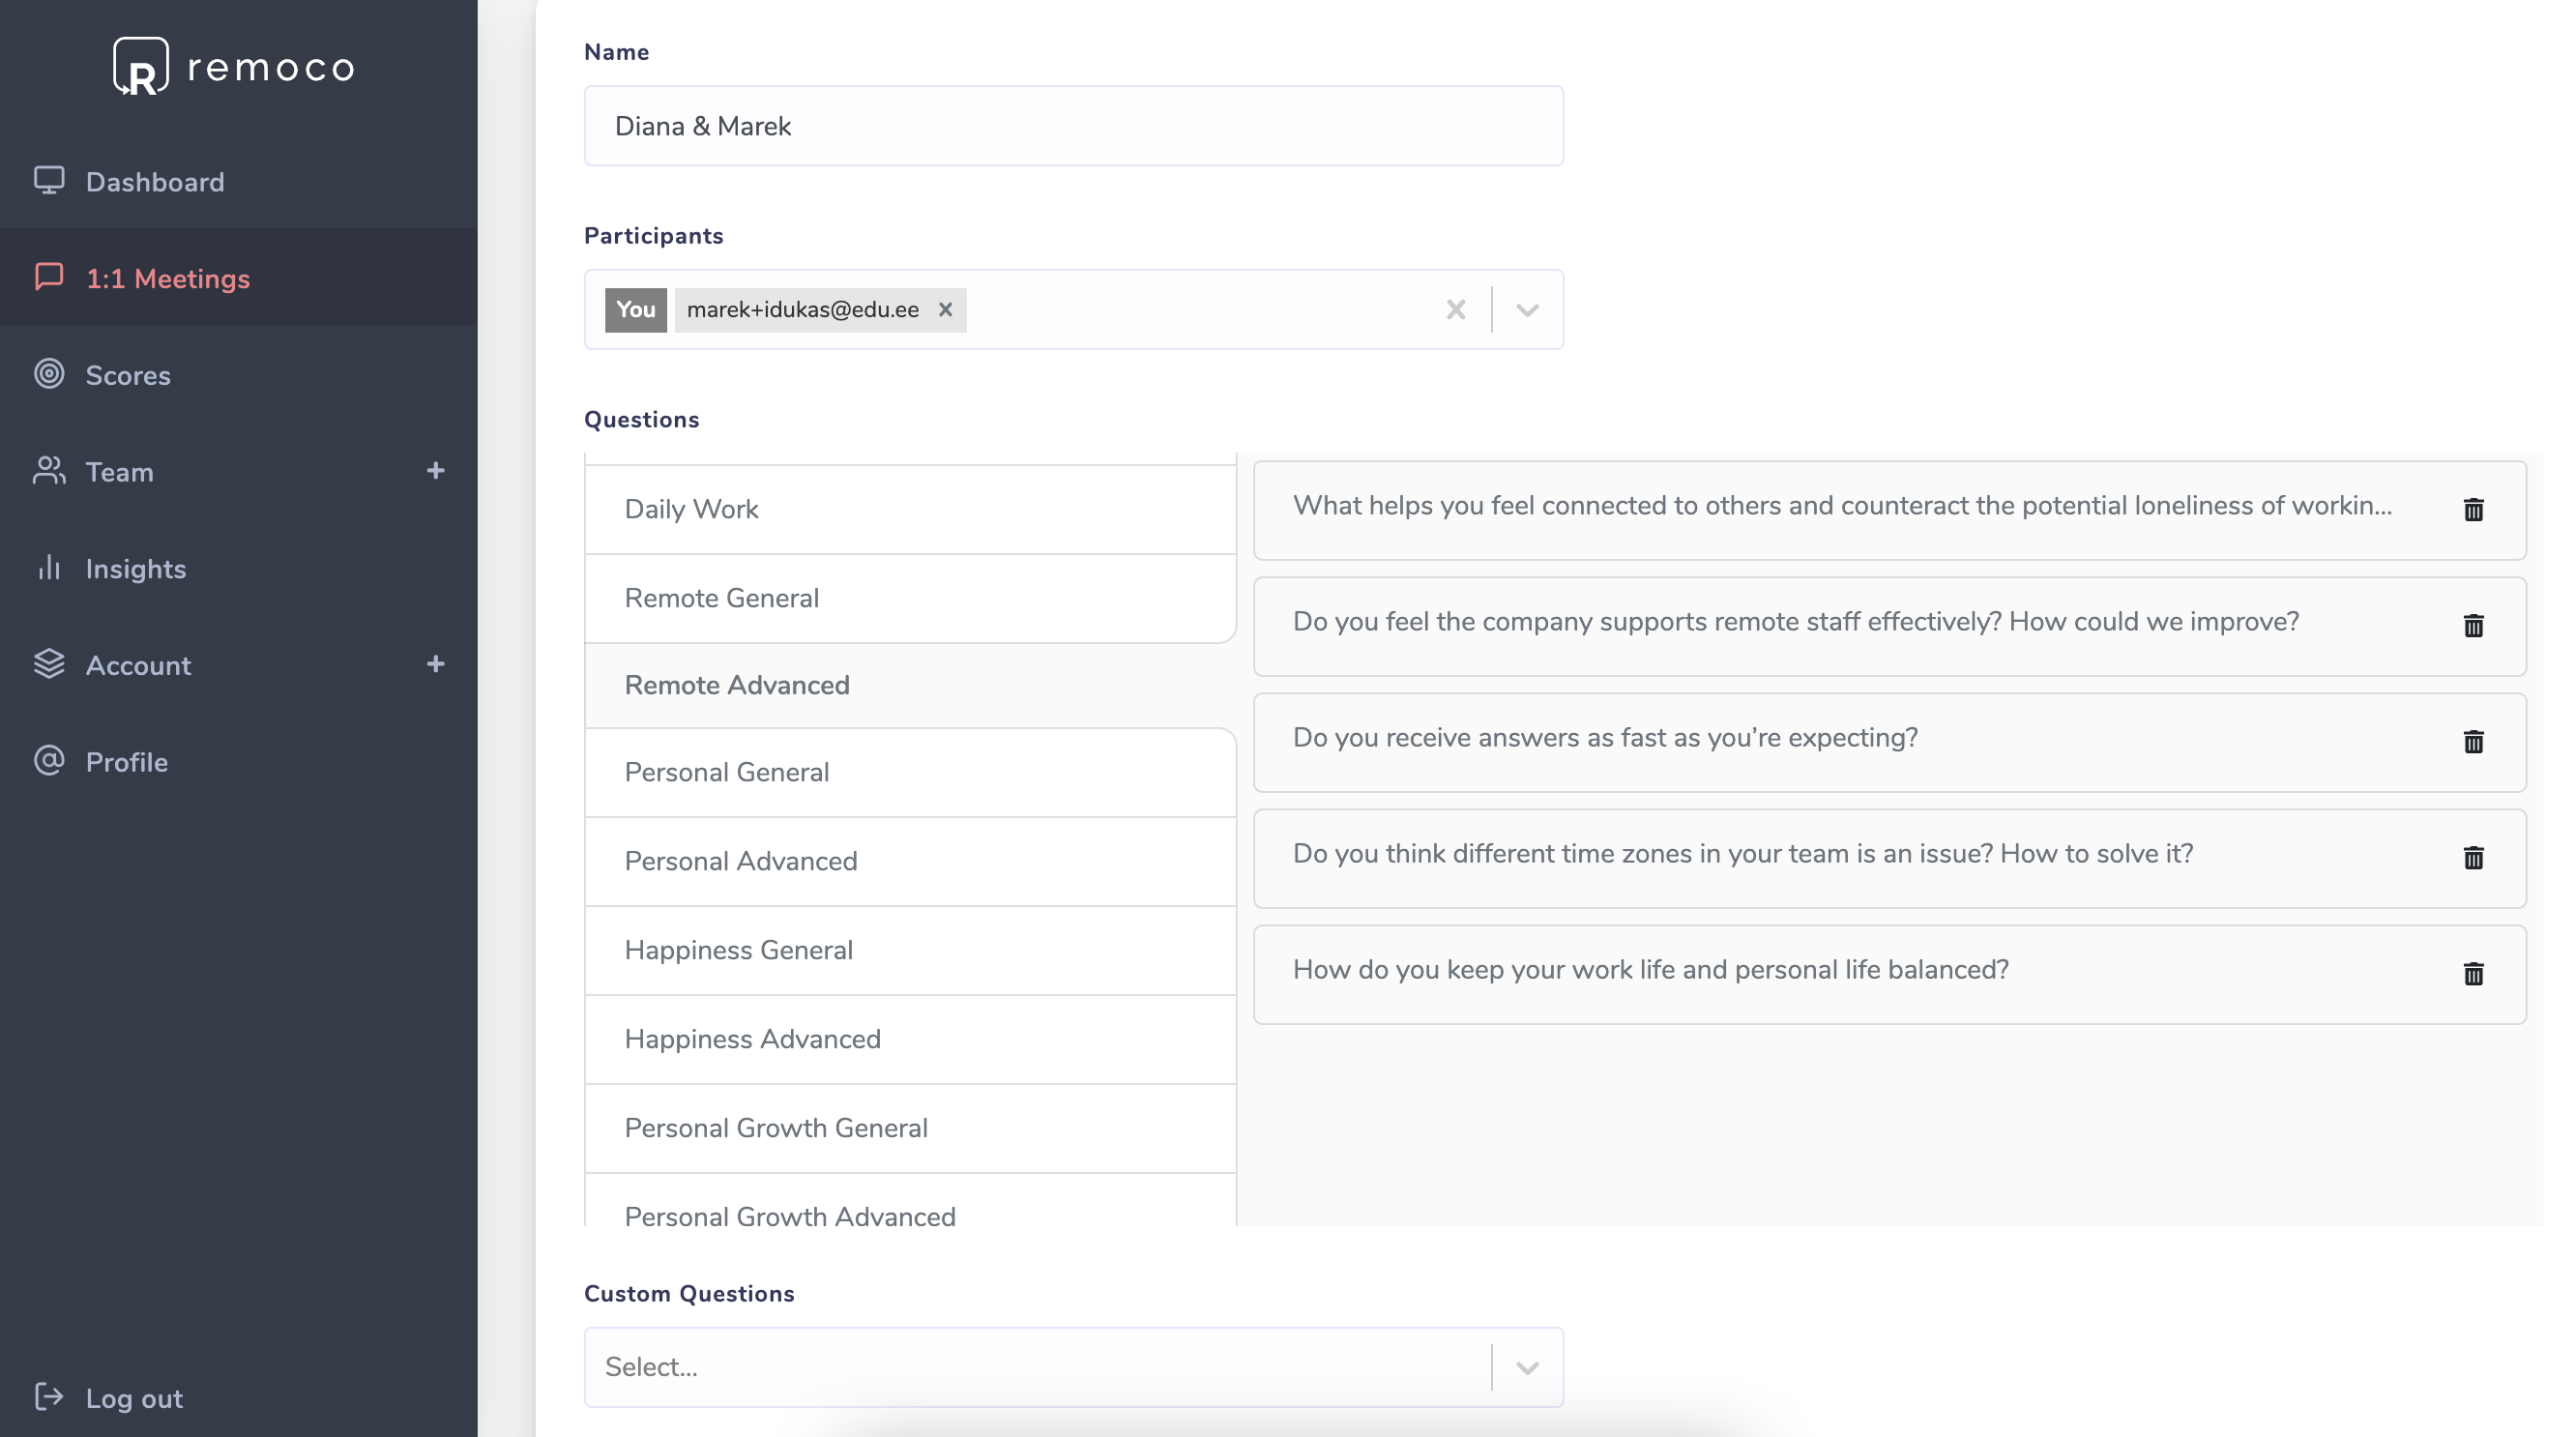Go to Dashboard in the sidebar

pyautogui.click(x=155, y=182)
